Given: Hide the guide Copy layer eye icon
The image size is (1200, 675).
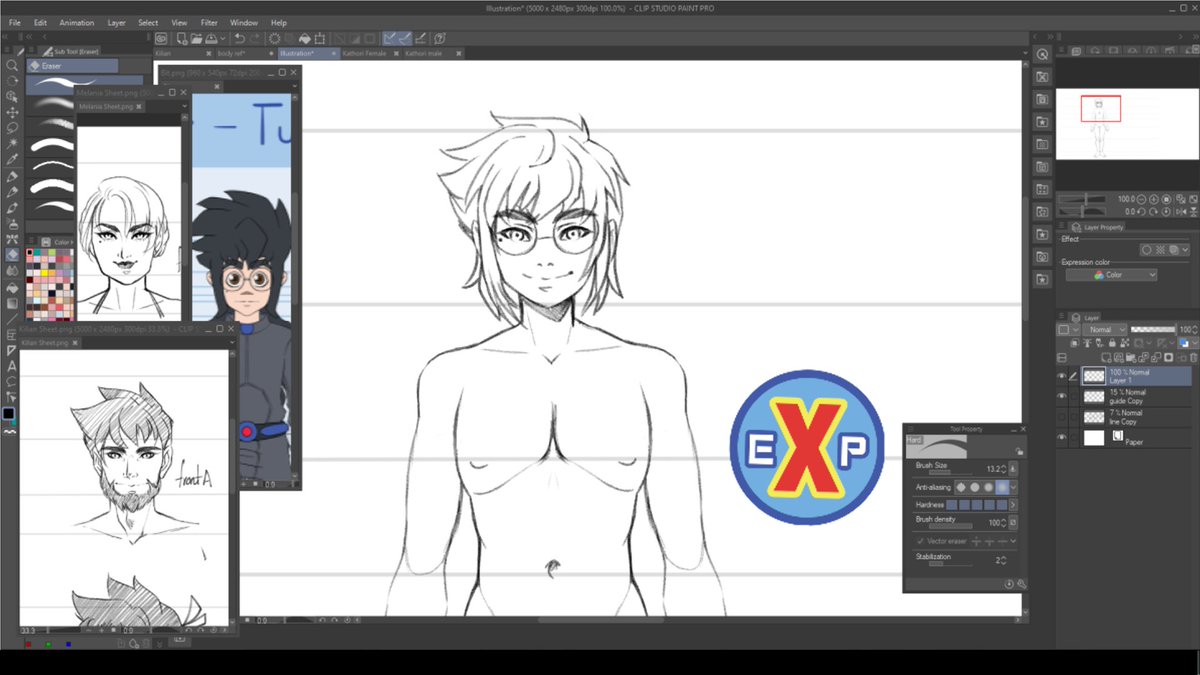Looking at the screenshot, I should click(1062, 396).
